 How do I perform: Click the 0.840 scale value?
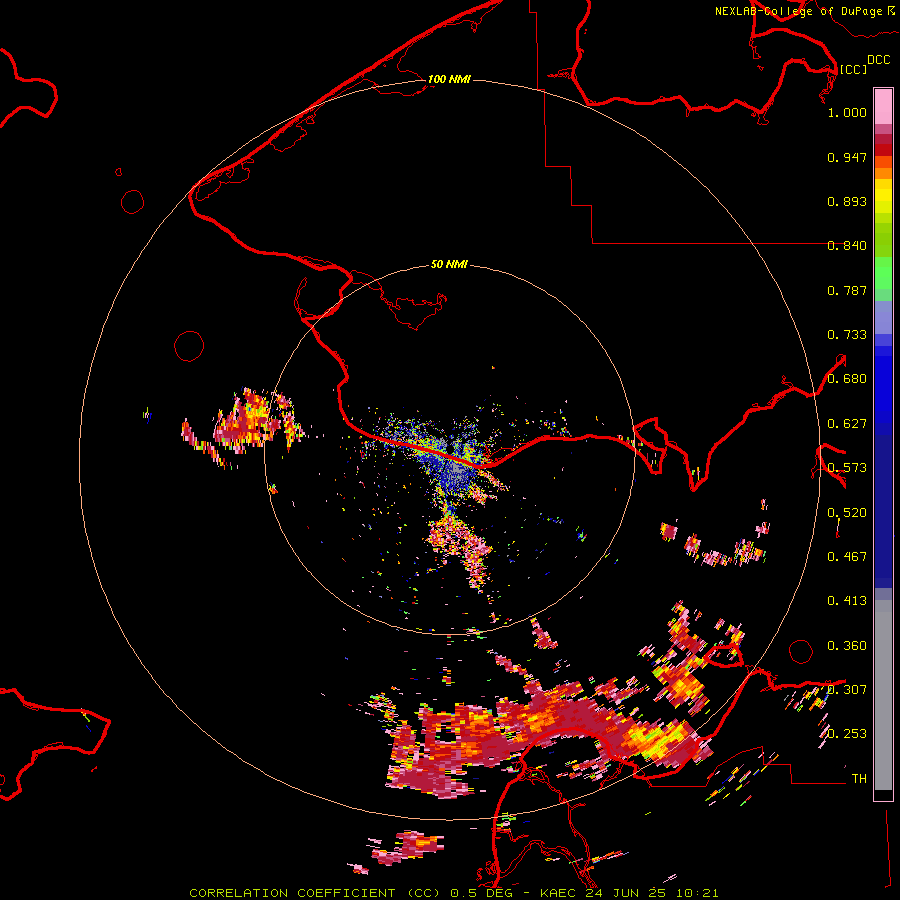click(847, 246)
